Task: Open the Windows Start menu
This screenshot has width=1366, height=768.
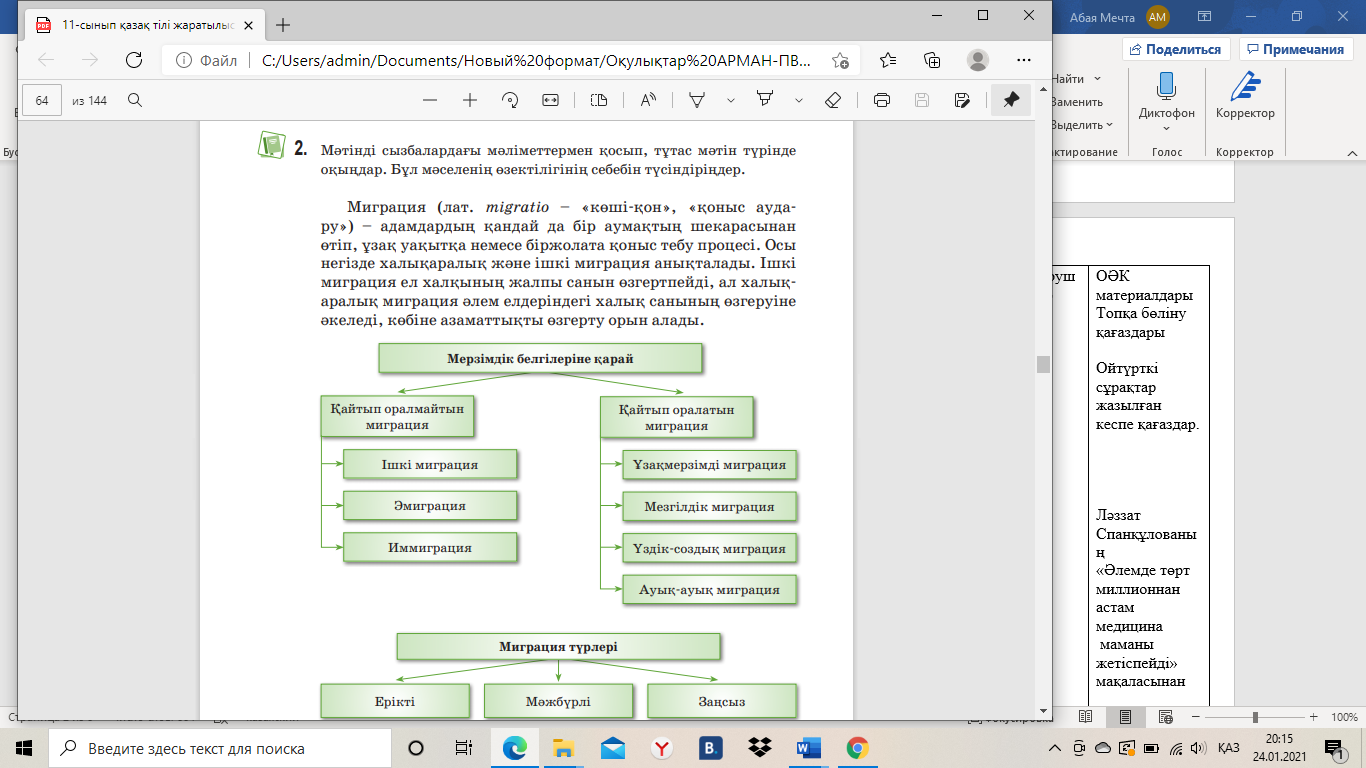Action: point(24,748)
